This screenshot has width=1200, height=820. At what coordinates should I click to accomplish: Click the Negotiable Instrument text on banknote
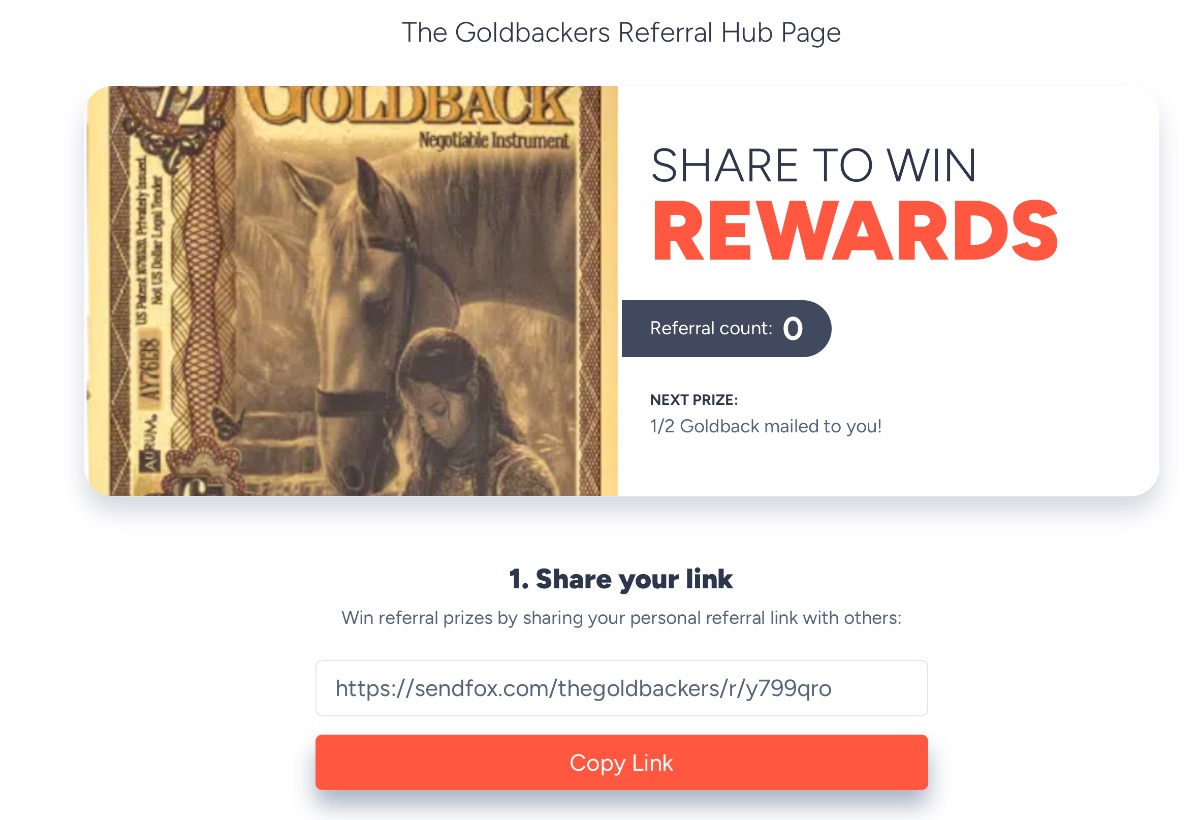495,141
